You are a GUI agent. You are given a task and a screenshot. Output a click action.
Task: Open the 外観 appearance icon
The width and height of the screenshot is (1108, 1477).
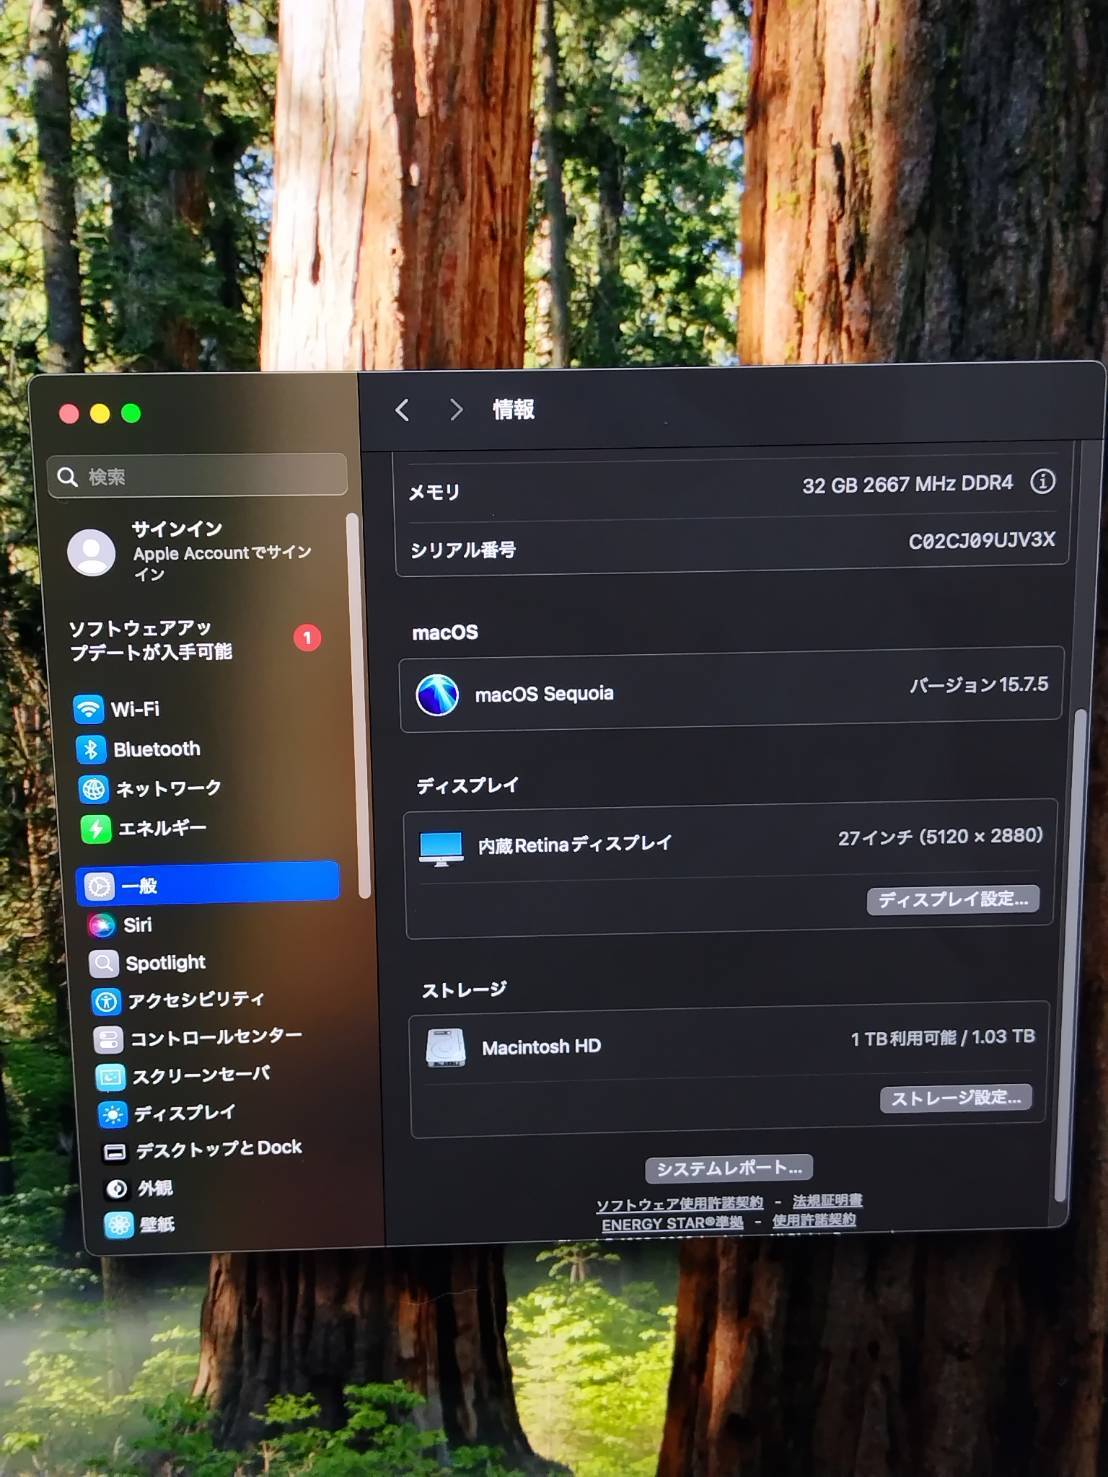[117, 1188]
